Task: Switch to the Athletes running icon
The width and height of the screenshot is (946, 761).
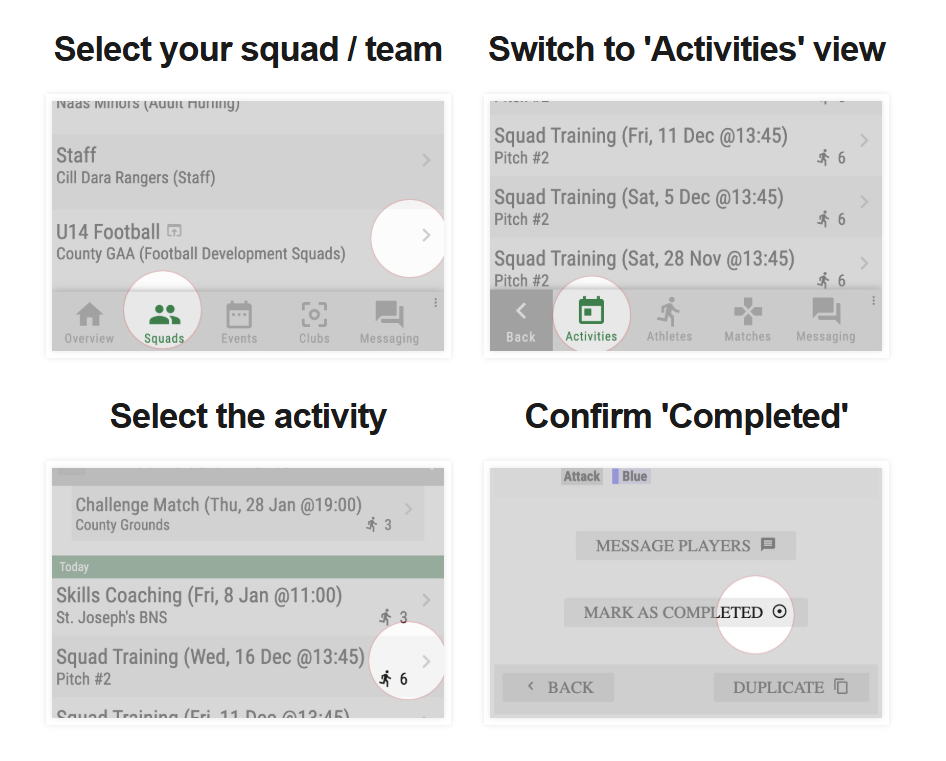Action: click(669, 312)
